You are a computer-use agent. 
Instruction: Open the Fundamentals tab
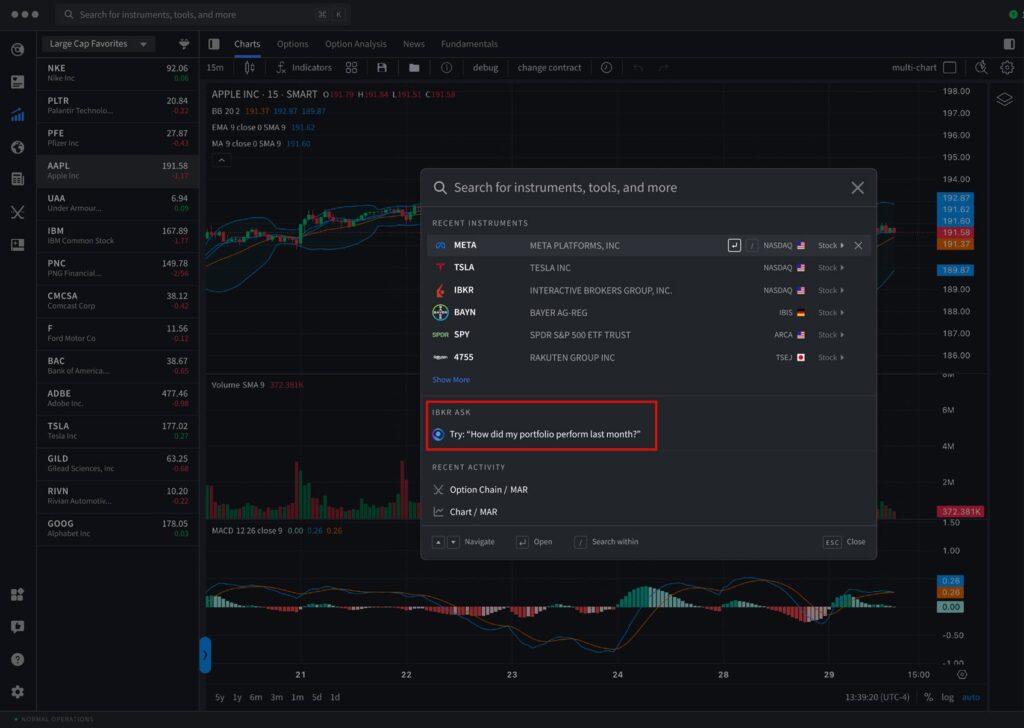tap(469, 44)
